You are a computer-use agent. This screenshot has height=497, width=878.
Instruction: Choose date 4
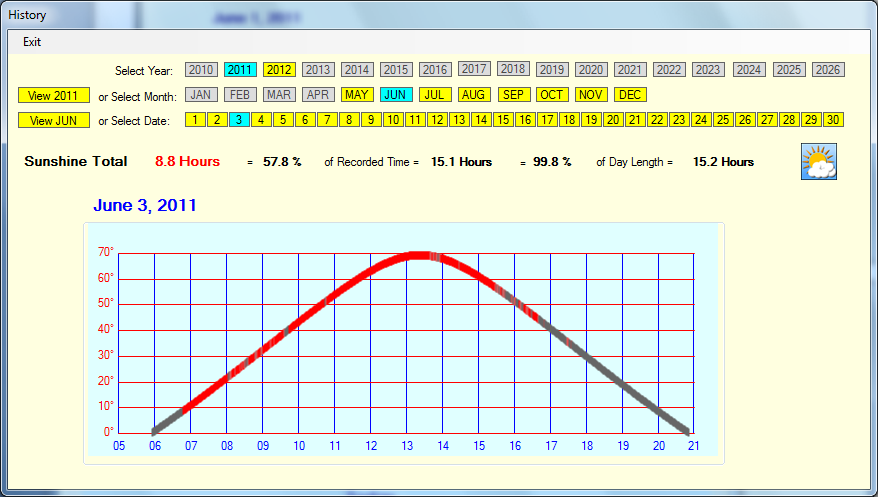pyautogui.click(x=261, y=120)
